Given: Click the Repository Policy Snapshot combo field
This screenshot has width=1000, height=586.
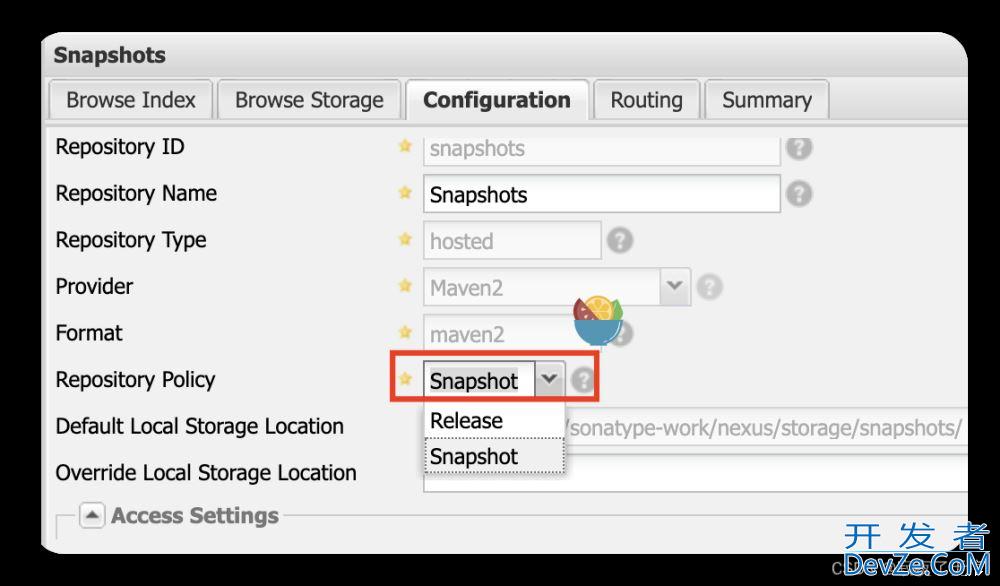Looking at the screenshot, I should (479, 381).
